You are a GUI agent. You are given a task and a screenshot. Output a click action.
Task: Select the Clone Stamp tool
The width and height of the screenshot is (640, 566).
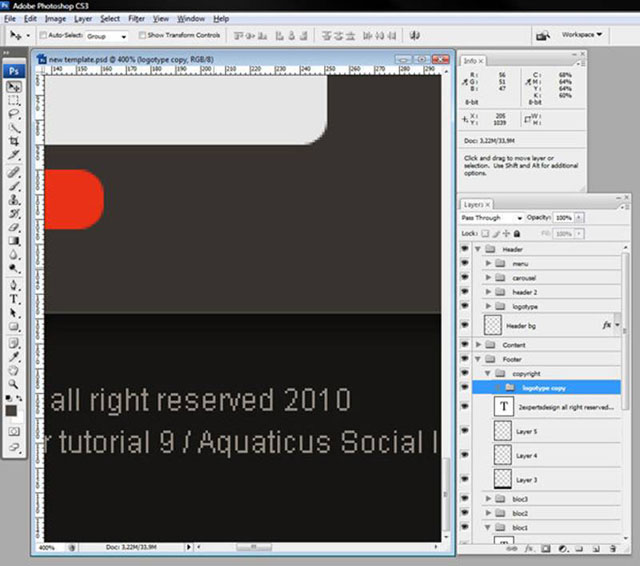tap(14, 200)
